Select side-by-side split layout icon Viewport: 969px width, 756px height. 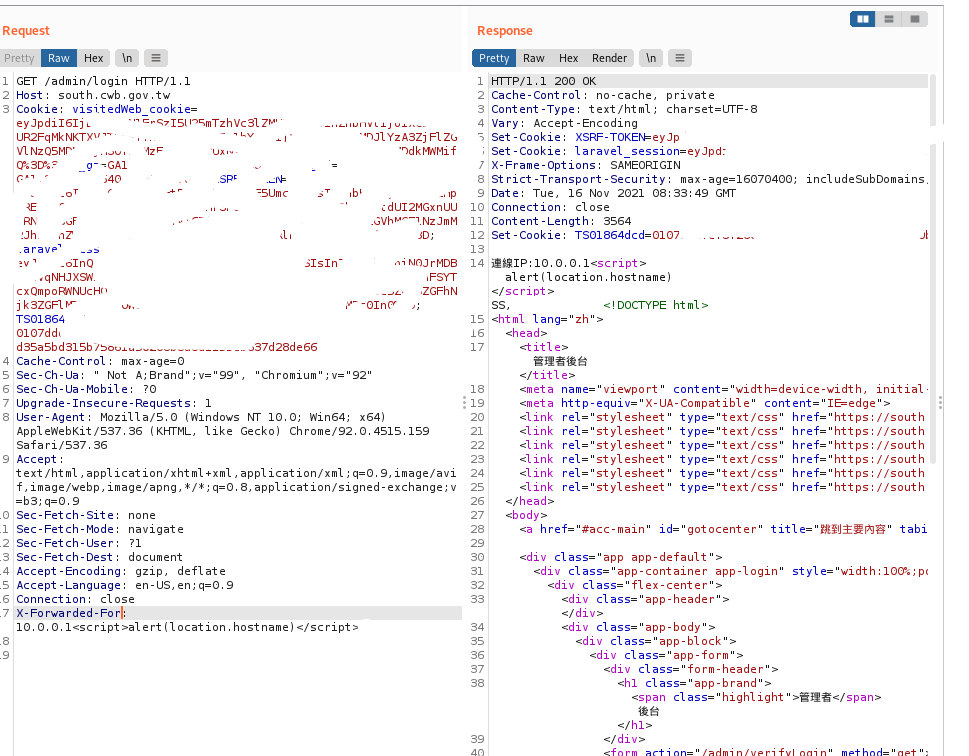click(x=862, y=19)
